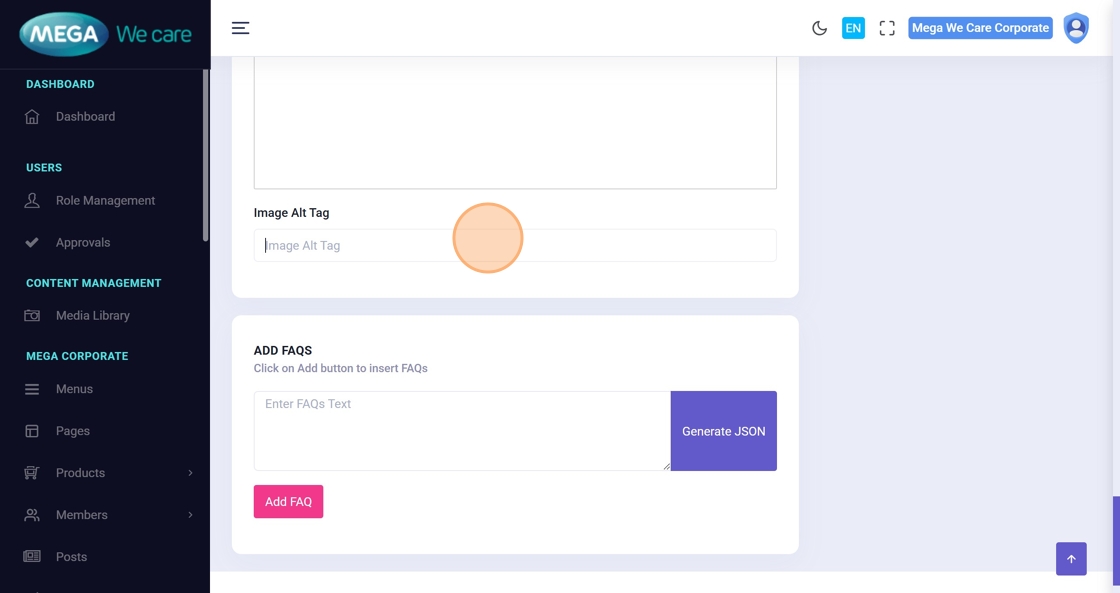Click the Image Alt Tag input field

click(x=515, y=246)
